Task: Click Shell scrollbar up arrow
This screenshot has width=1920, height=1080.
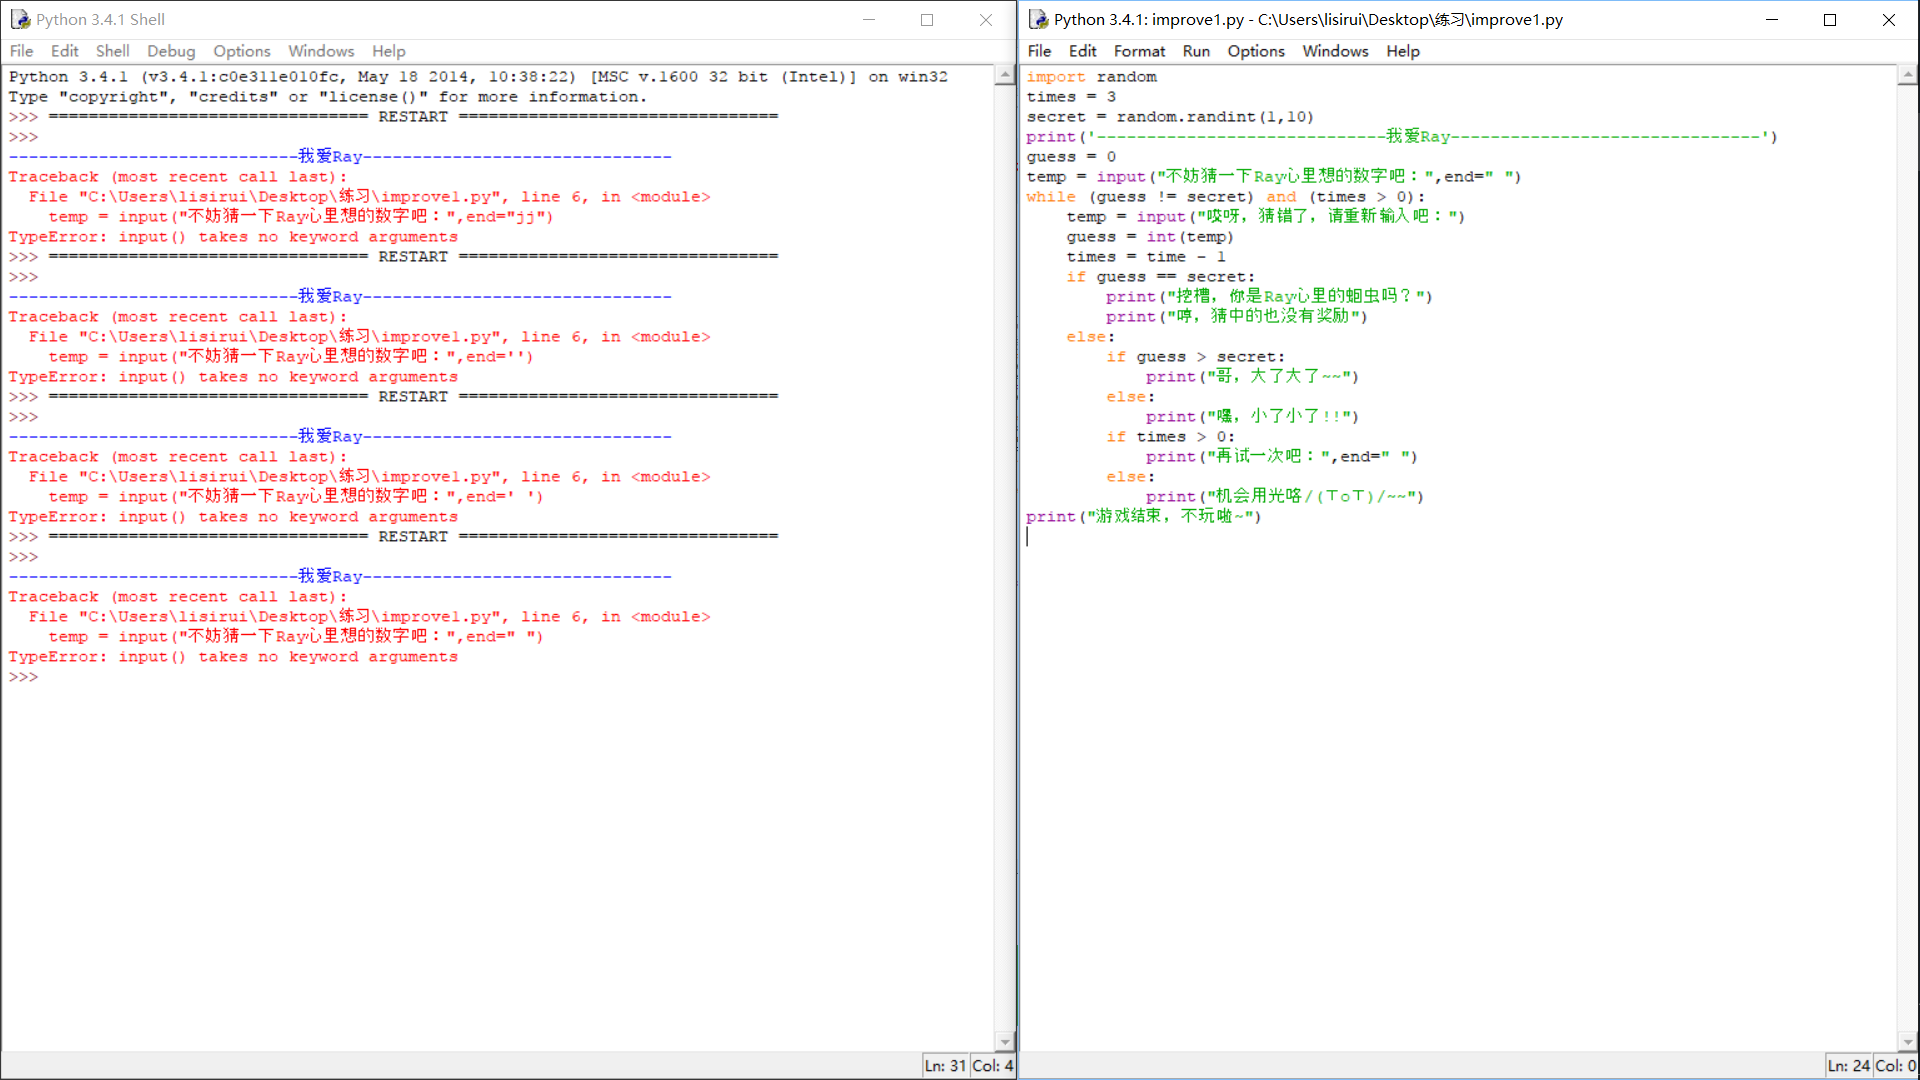Action: pyautogui.click(x=1005, y=76)
